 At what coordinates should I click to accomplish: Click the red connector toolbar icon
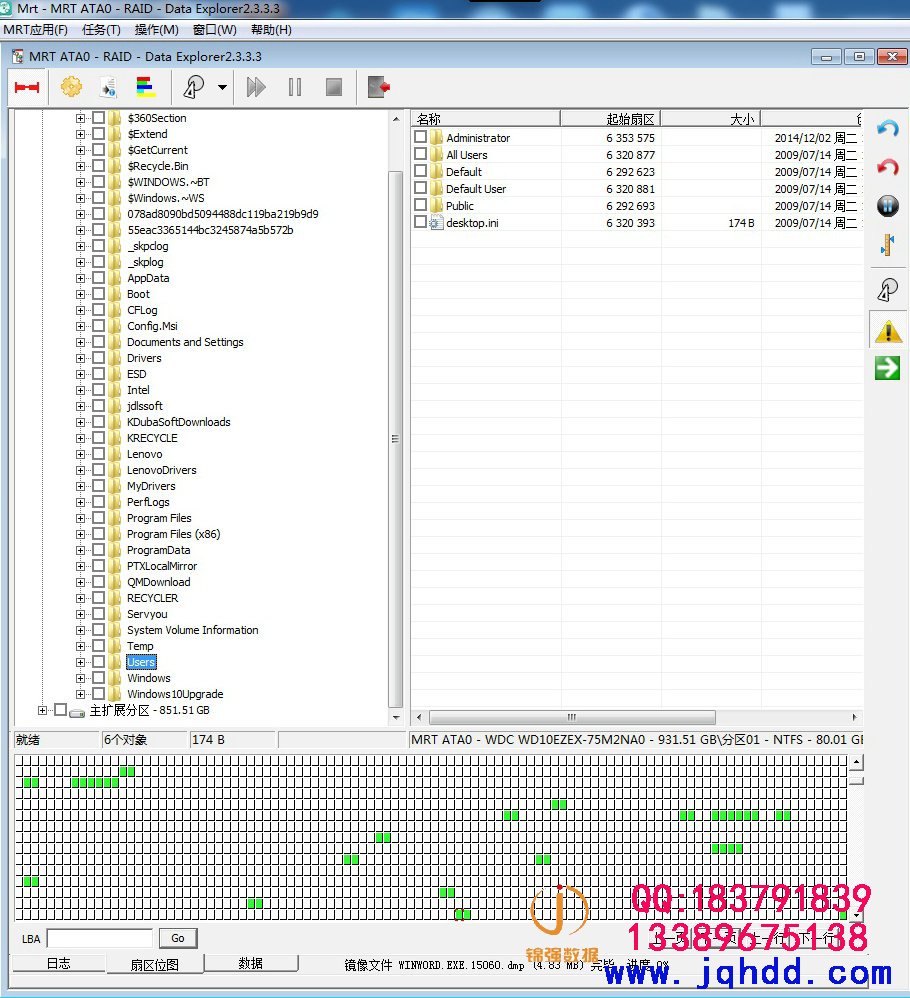pos(27,87)
